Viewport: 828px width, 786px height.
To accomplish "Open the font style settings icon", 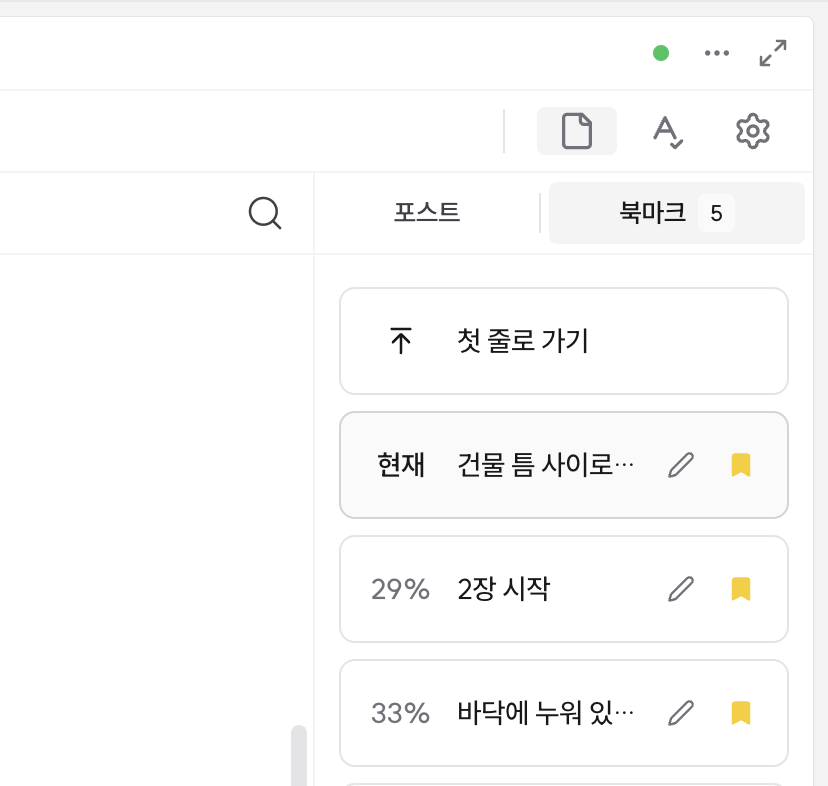I will pos(668,130).
